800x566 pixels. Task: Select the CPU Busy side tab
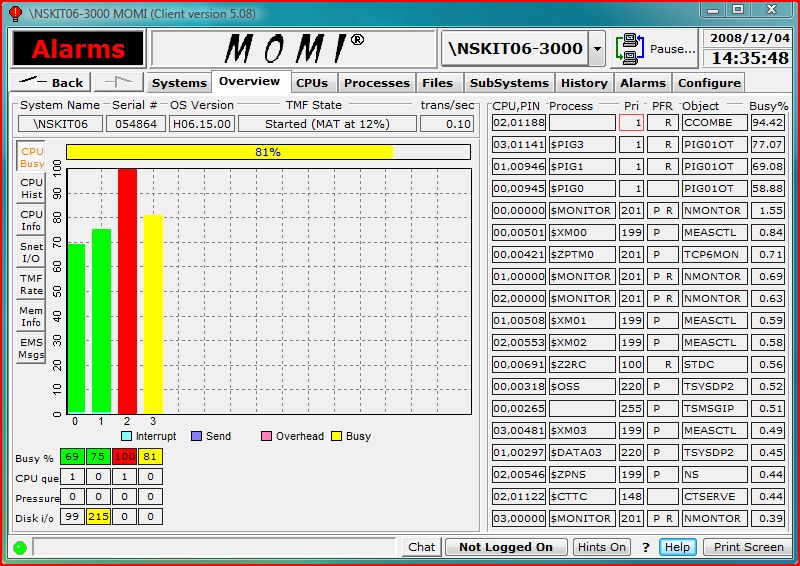coord(31,157)
